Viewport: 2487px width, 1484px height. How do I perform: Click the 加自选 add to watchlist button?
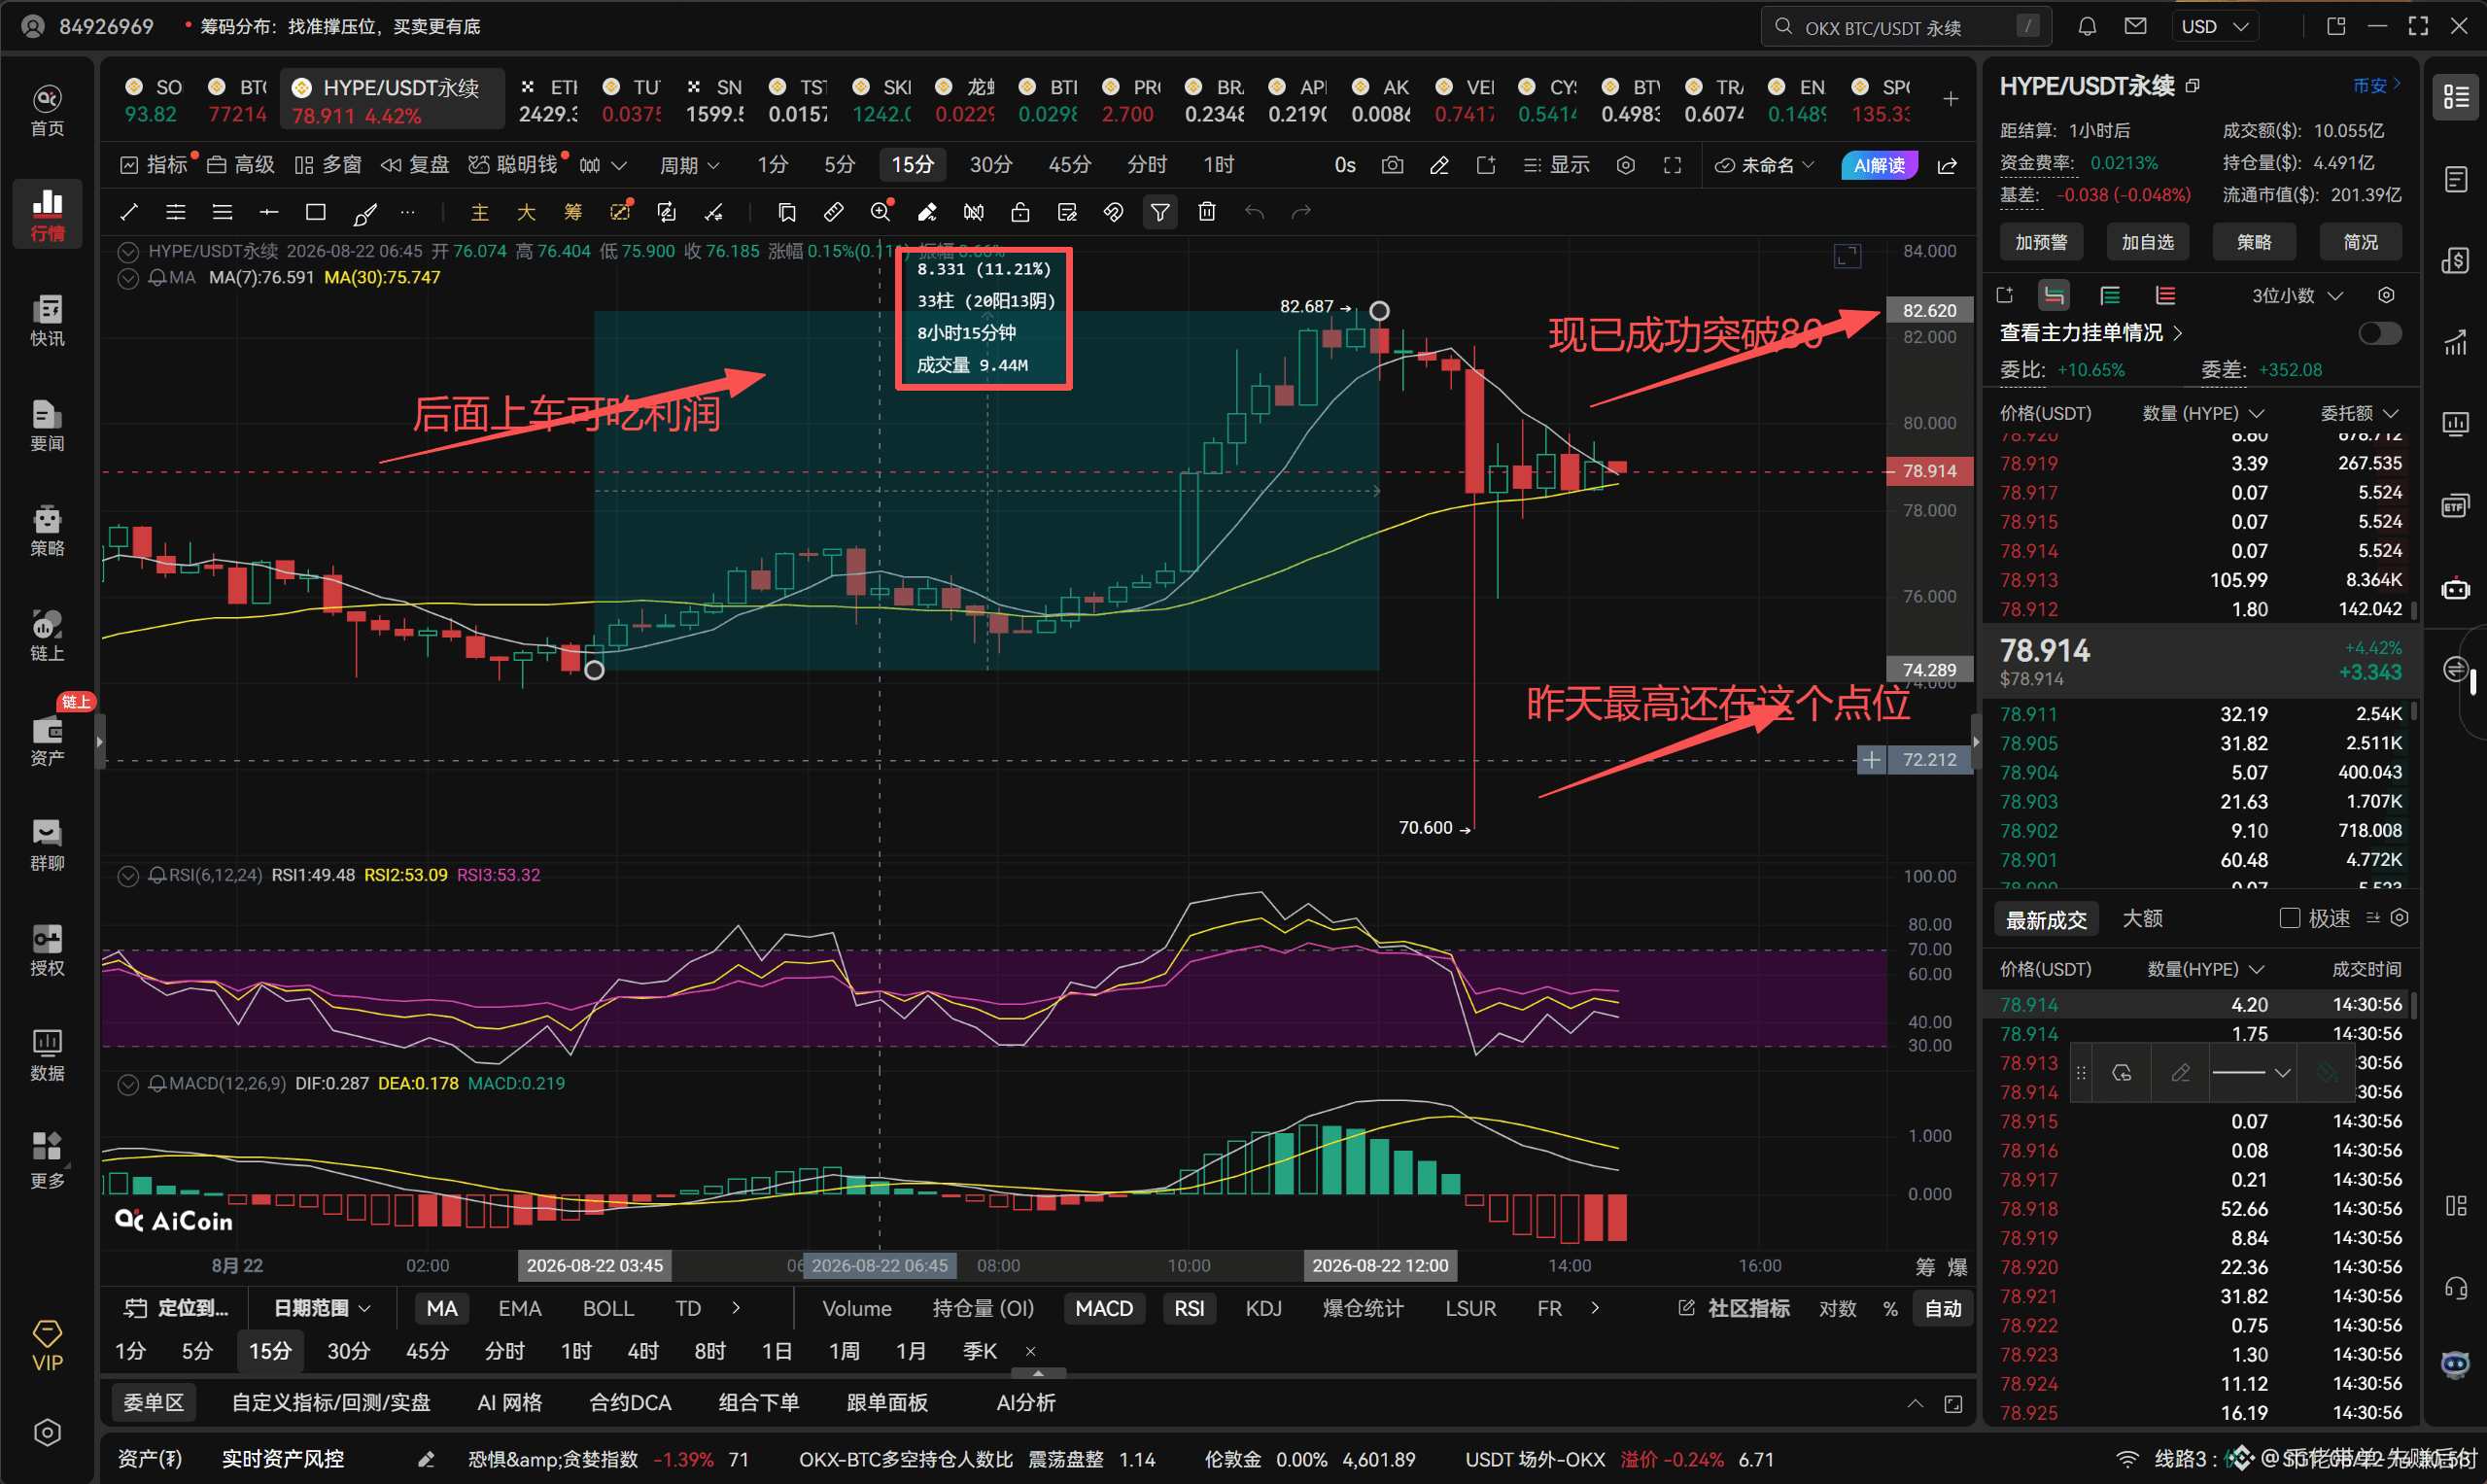tap(2148, 242)
